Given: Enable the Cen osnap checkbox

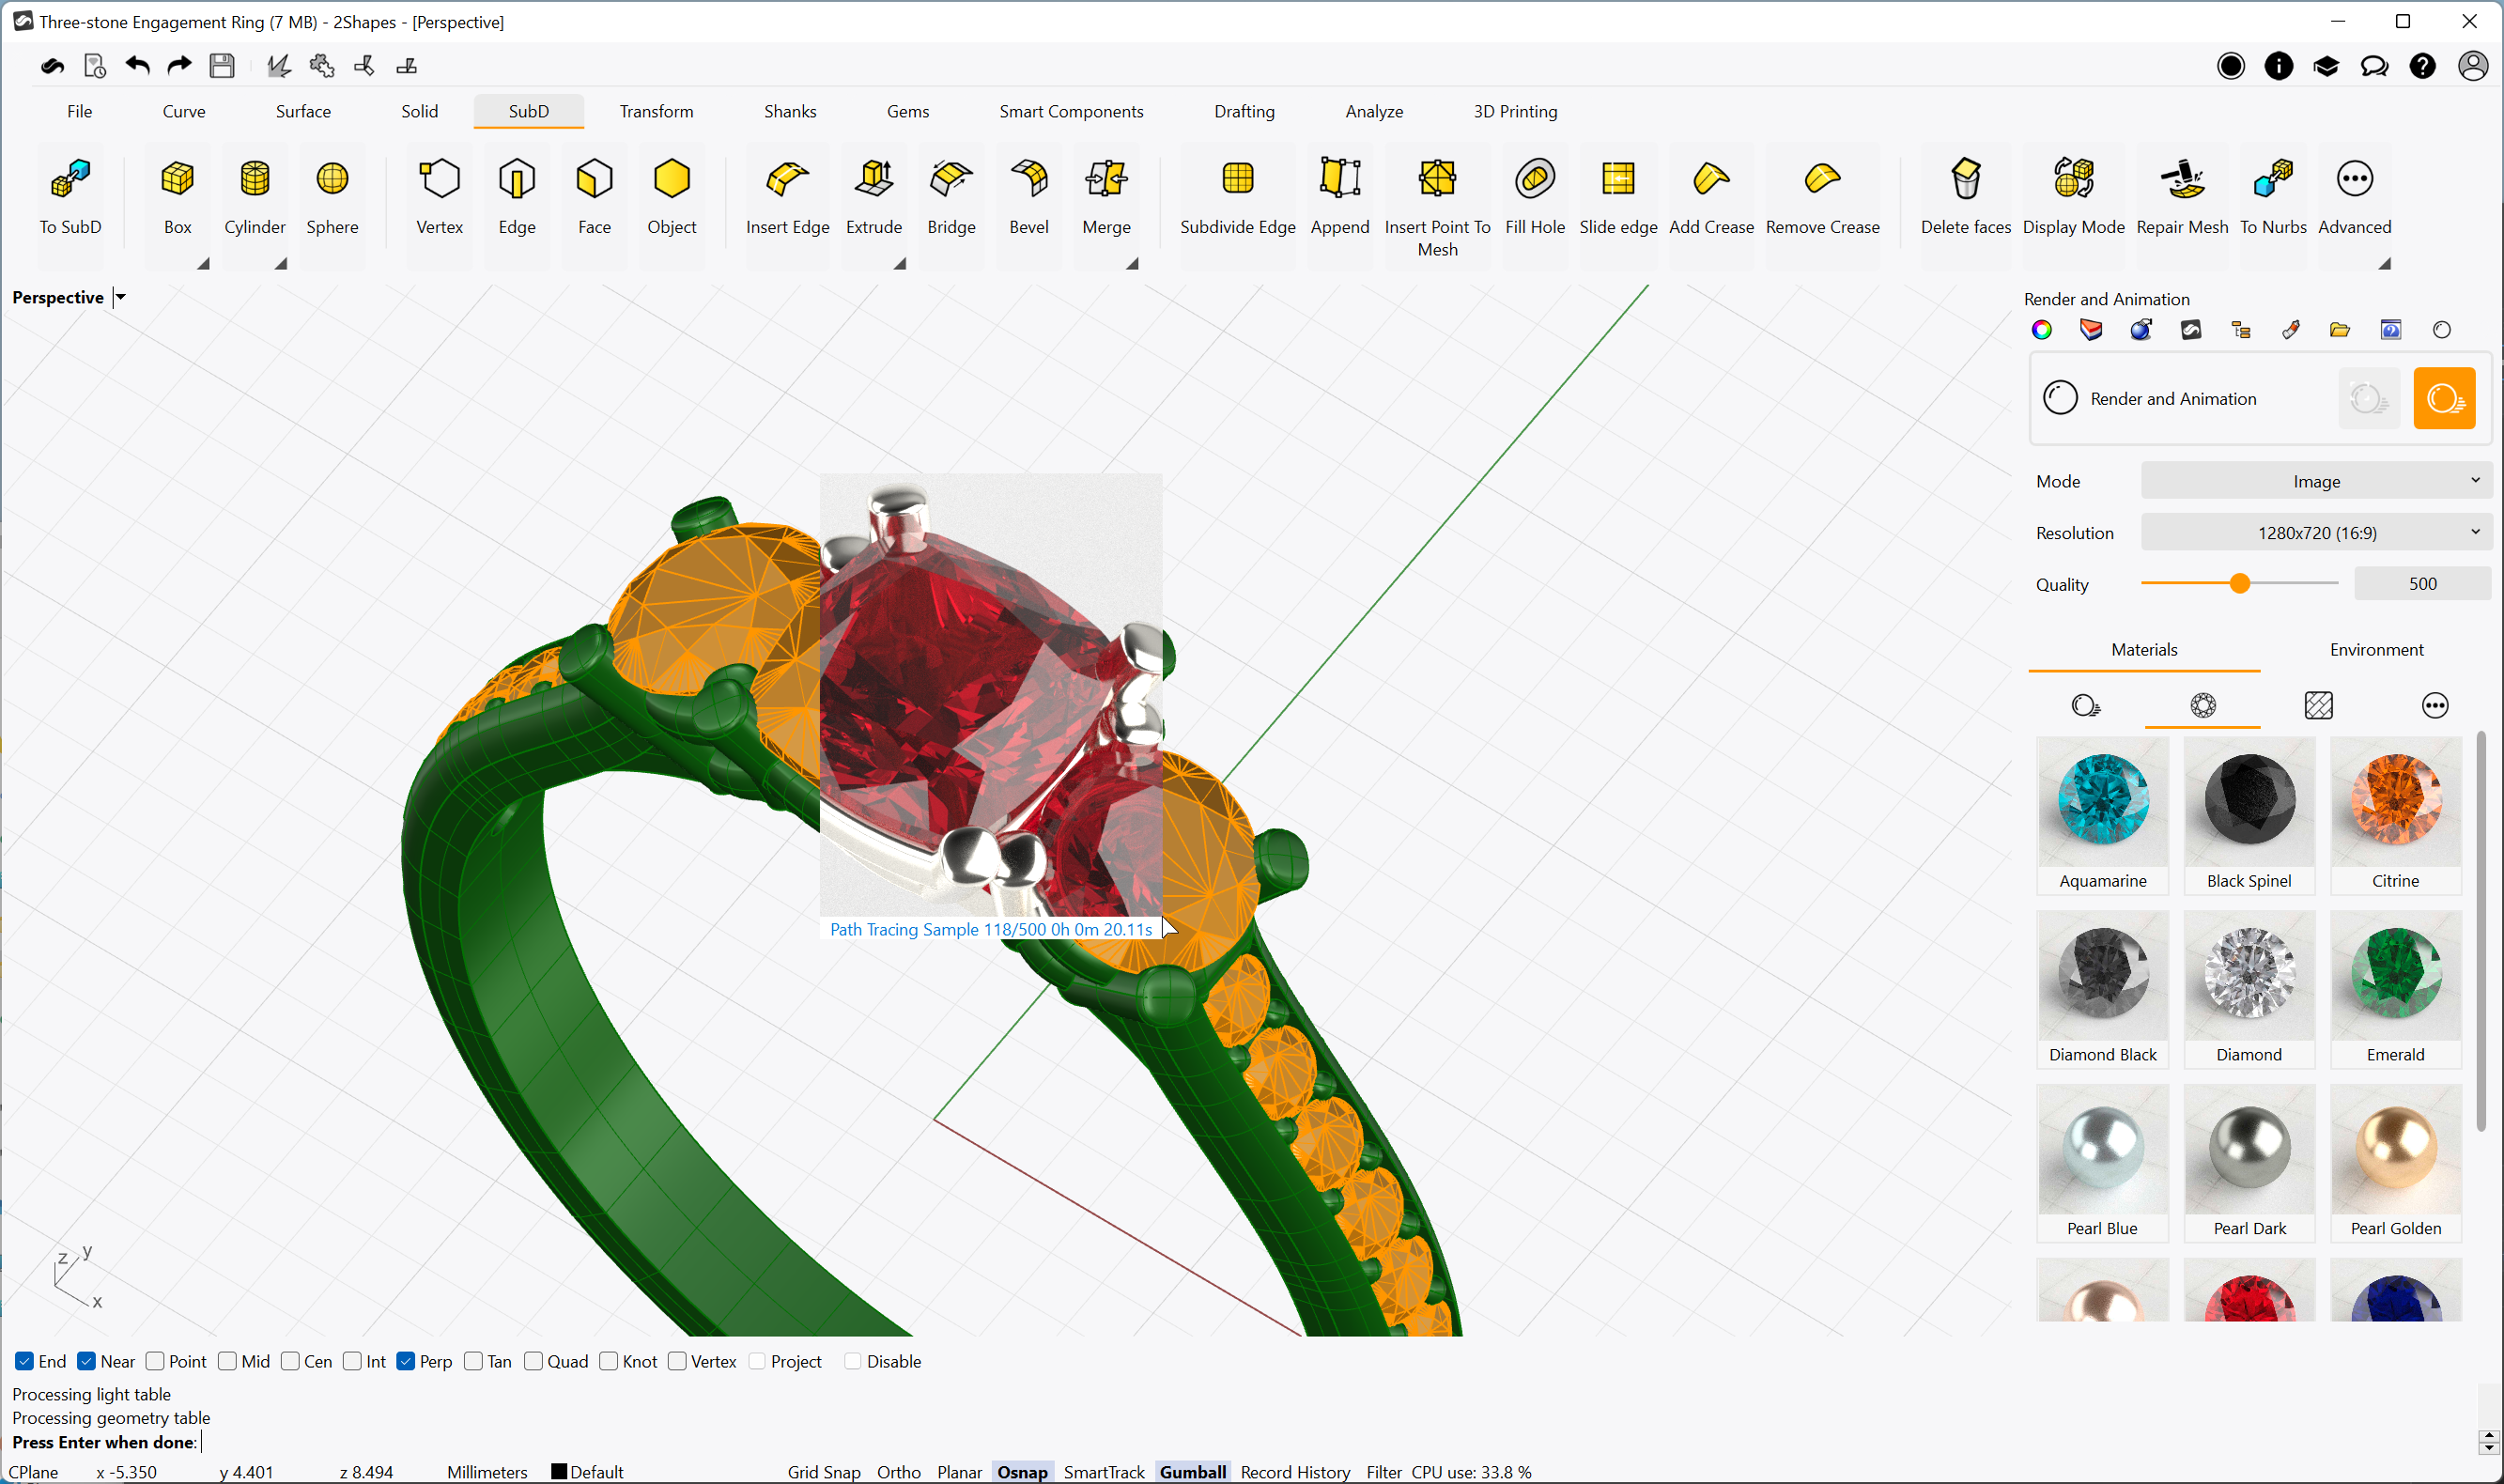Looking at the screenshot, I should click(290, 1361).
